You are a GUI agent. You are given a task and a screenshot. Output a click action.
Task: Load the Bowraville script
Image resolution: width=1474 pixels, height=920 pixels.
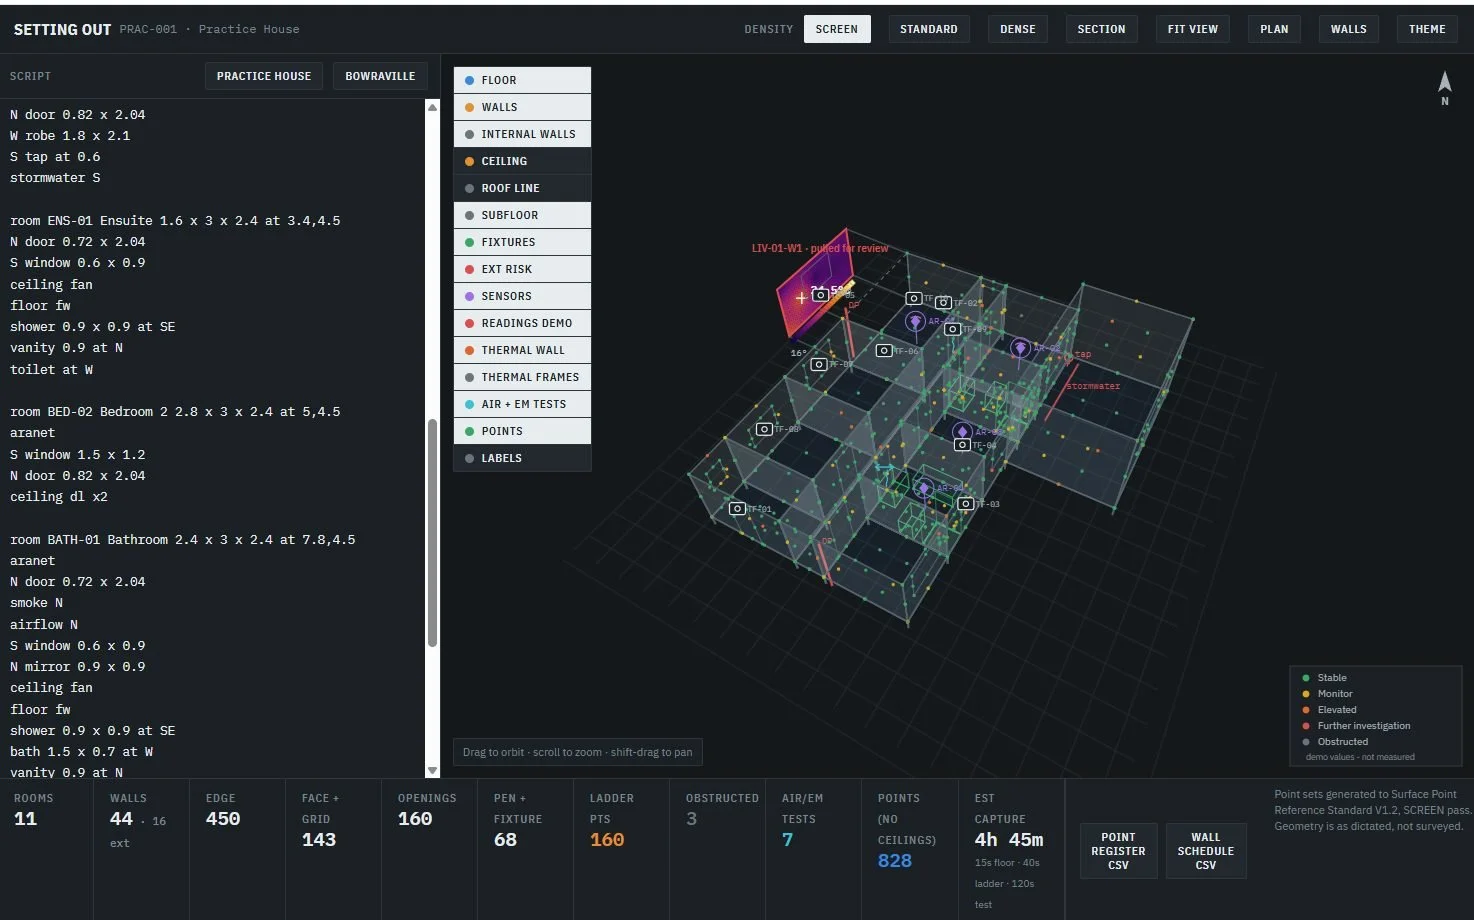point(380,76)
